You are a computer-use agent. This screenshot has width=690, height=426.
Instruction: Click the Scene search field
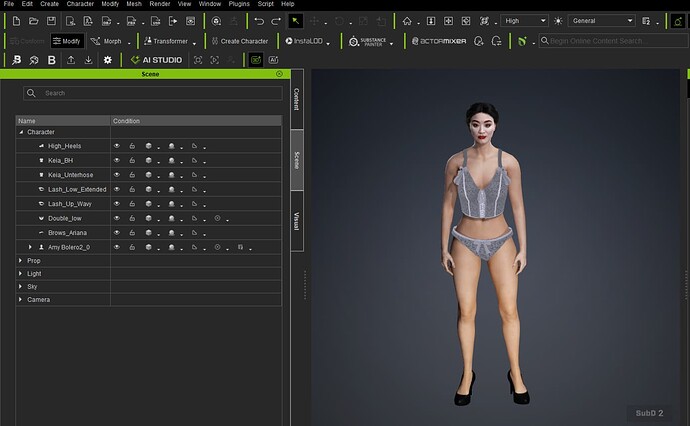click(x=153, y=93)
